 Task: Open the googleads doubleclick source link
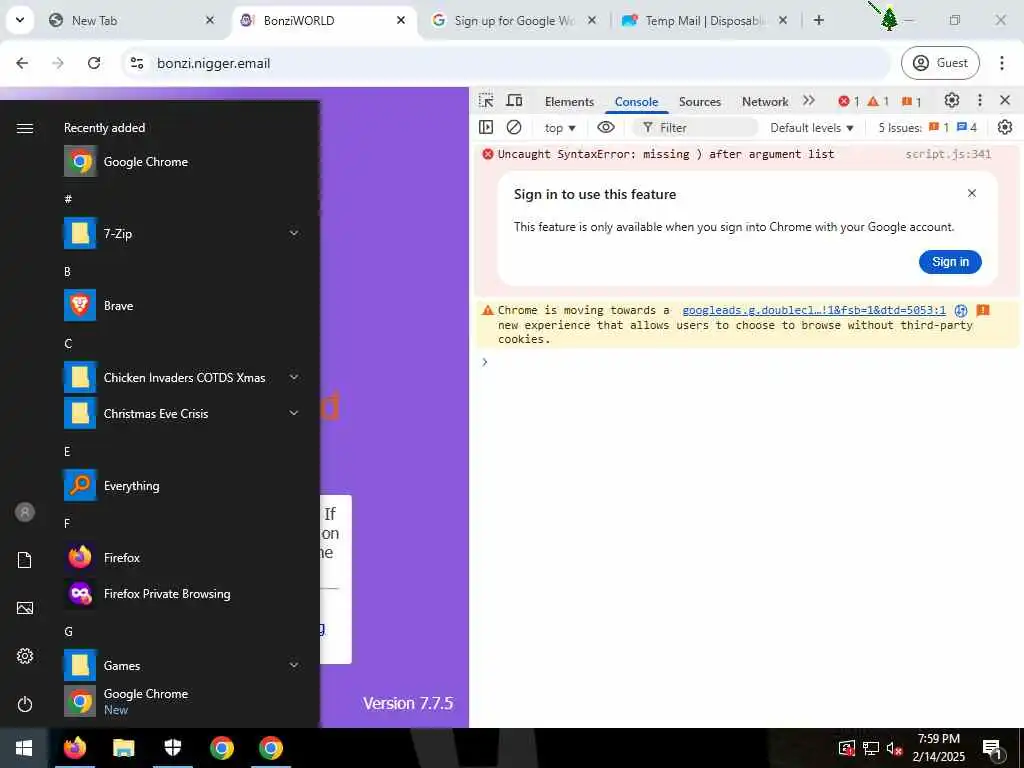pyautogui.click(x=814, y=310)
